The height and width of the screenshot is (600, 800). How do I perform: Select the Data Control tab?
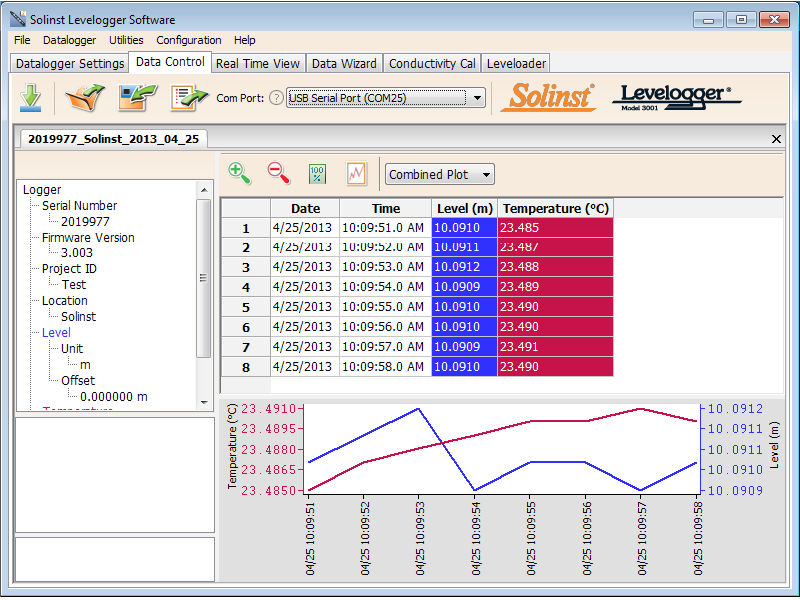pos(170,62)
